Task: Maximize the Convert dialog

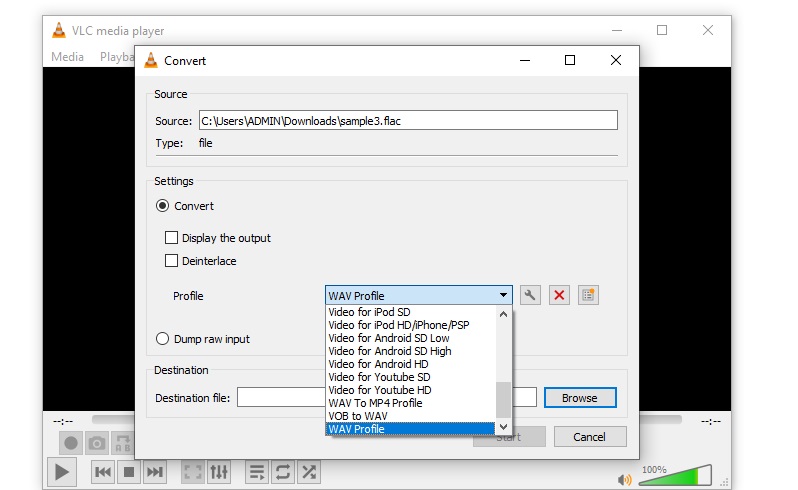Action: [x=570, y=61]
